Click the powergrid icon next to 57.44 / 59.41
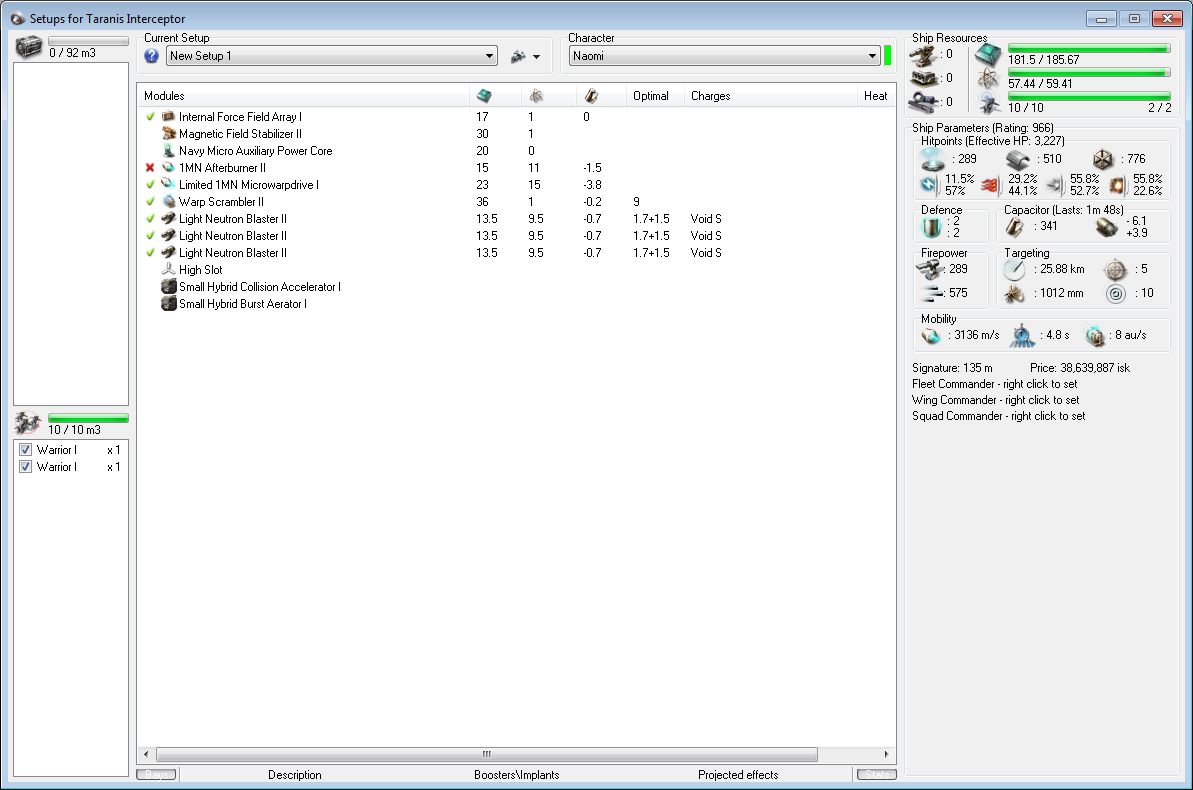Viewport: 1193px width, 790px height. (988, 78)
